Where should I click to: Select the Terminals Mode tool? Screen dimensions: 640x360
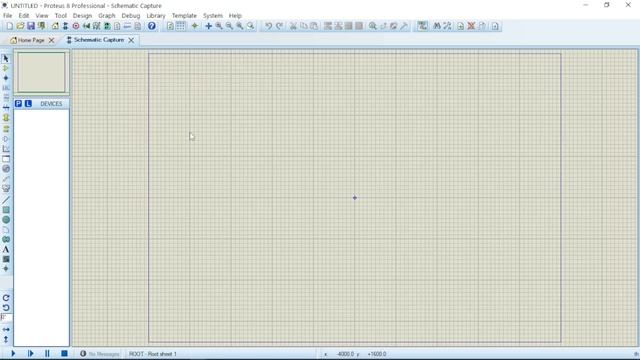pos(6,129)
